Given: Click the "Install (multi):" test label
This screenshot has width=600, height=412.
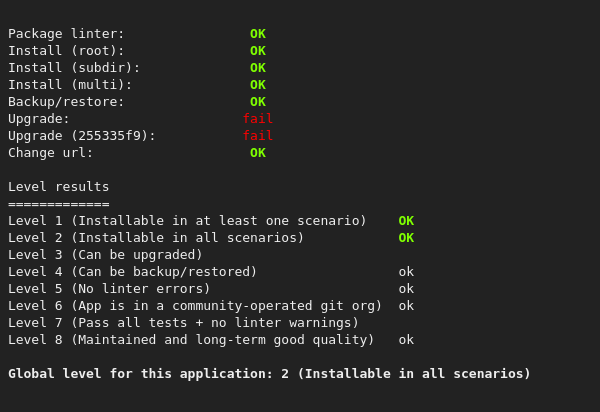Looking at the screenshot, I should [x=70, y=85].
